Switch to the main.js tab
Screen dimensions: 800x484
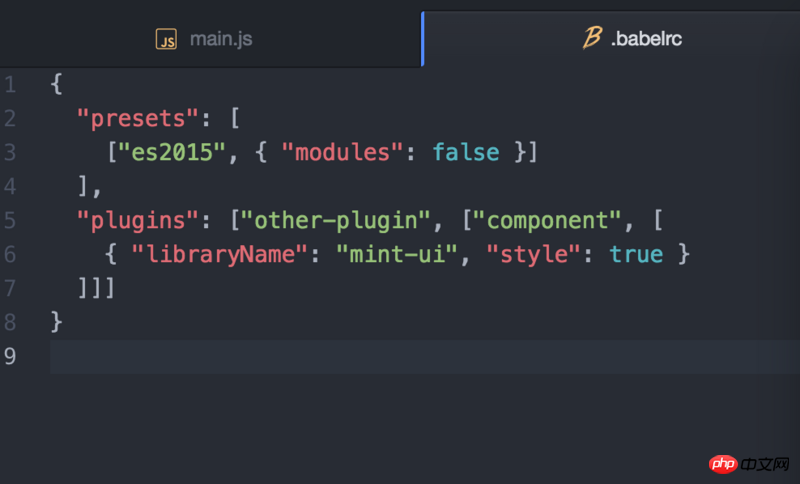coord(210,39)
